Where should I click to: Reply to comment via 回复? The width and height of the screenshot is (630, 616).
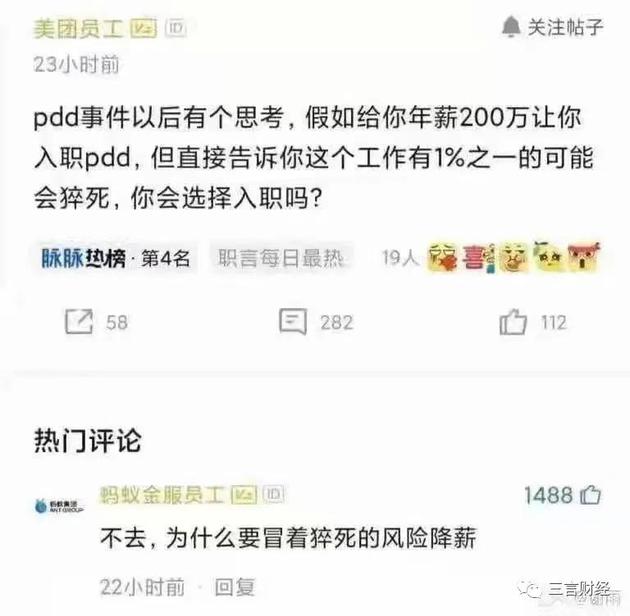point(235,587)
